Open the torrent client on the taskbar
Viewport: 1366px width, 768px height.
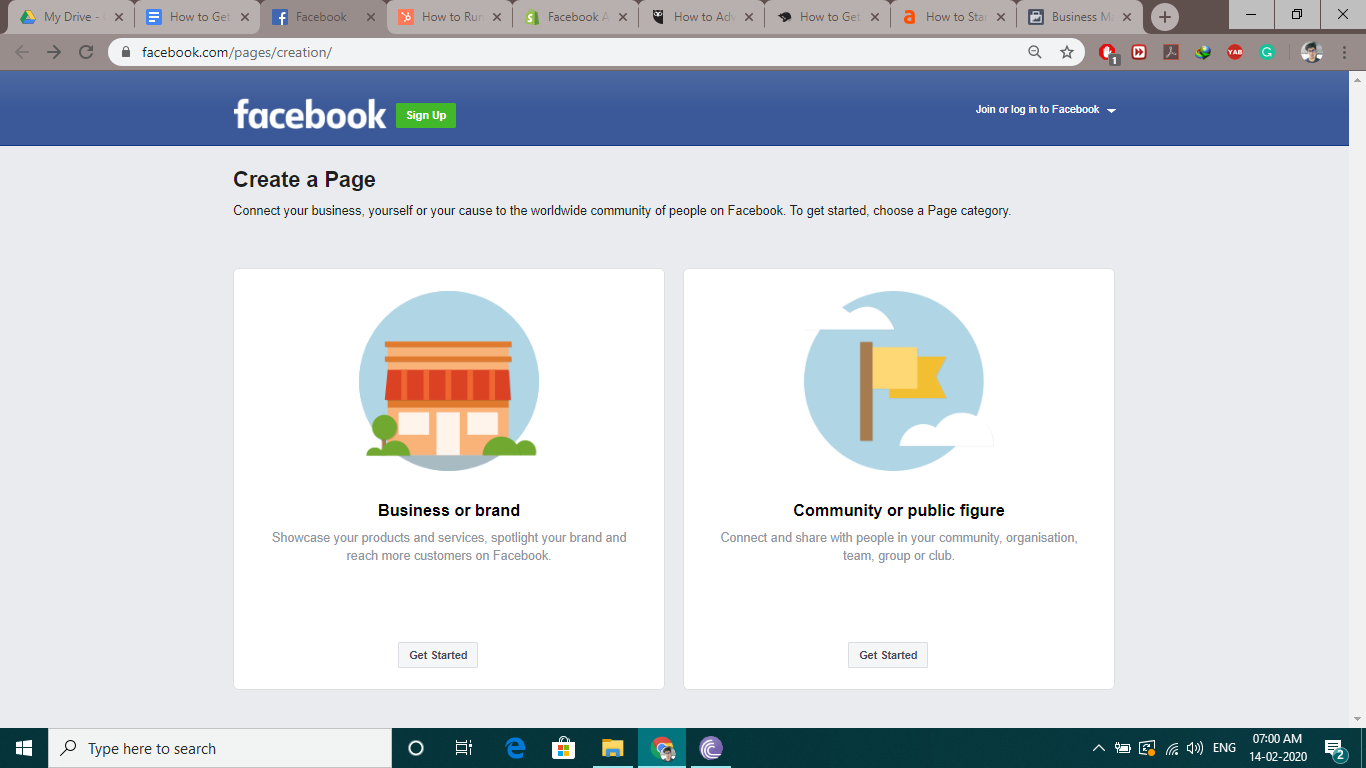[x=711, y=748]
